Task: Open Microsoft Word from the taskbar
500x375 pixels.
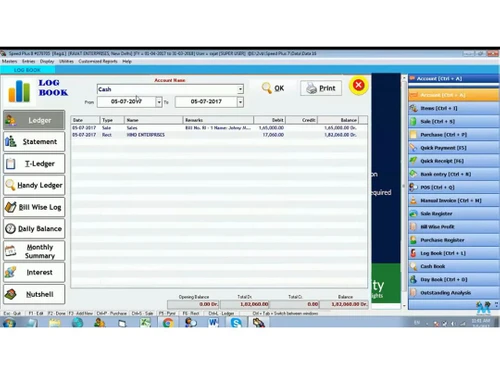Action: click(213, 322)
